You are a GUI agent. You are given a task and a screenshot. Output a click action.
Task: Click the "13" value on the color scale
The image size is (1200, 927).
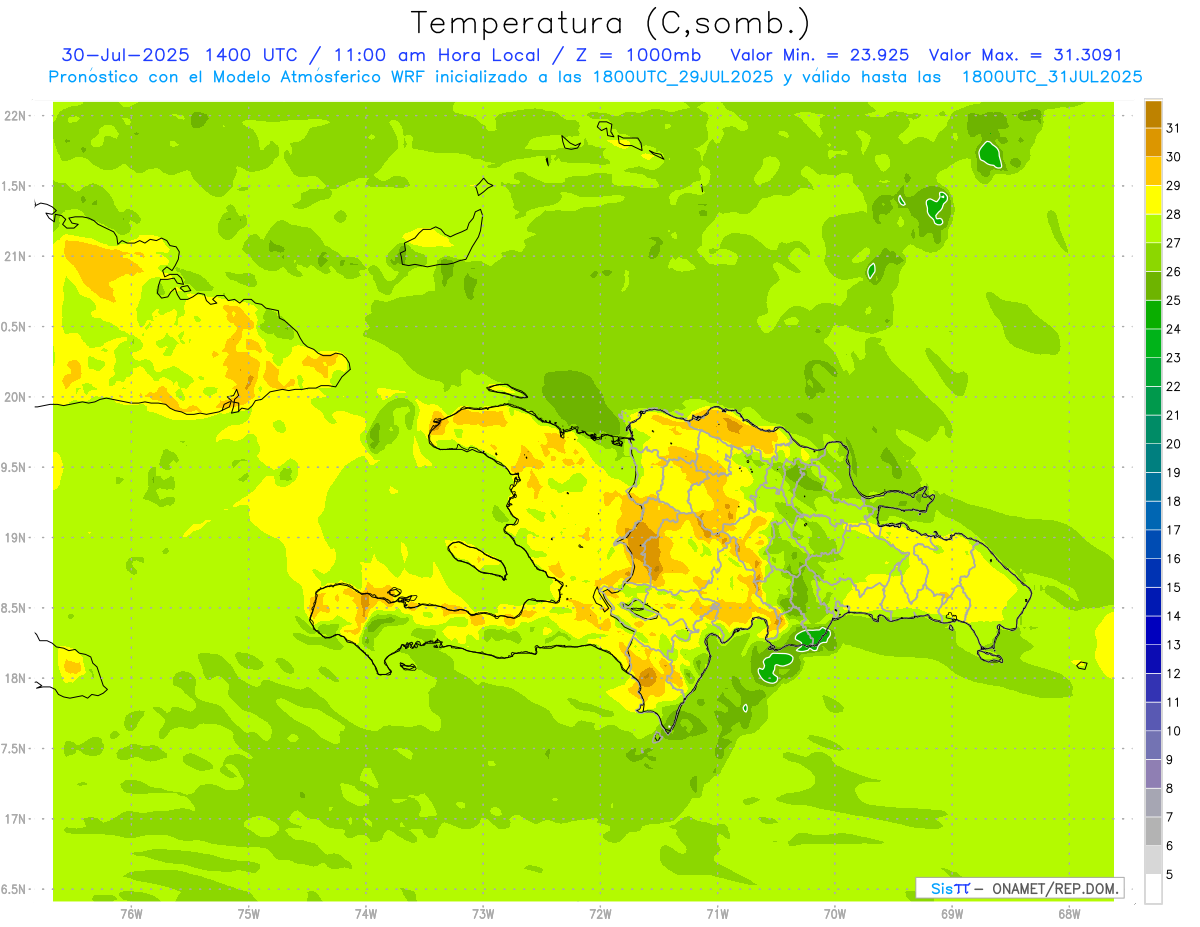pos(1174,645)
